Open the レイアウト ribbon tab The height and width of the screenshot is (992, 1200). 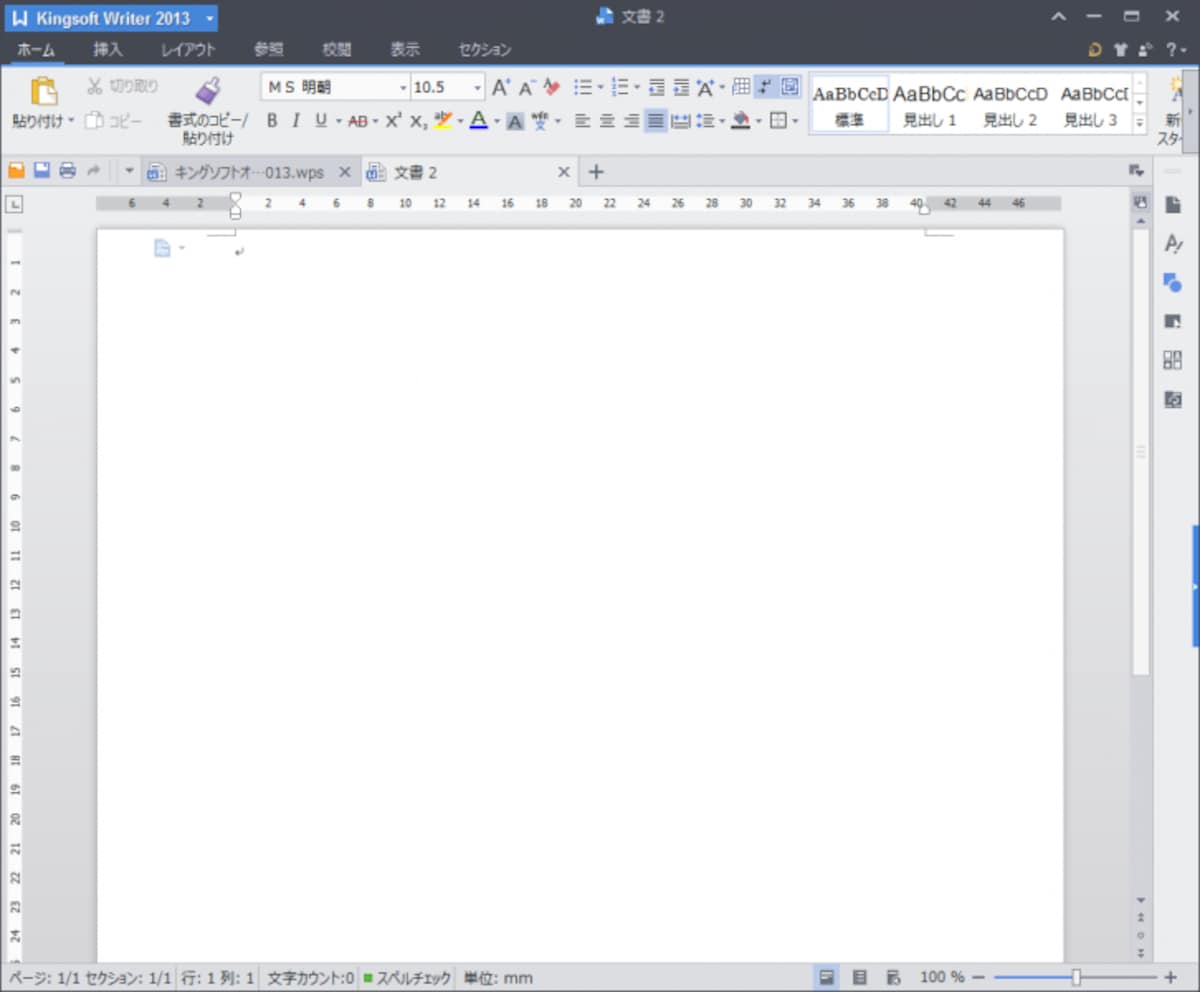click(x=188, y=49)
